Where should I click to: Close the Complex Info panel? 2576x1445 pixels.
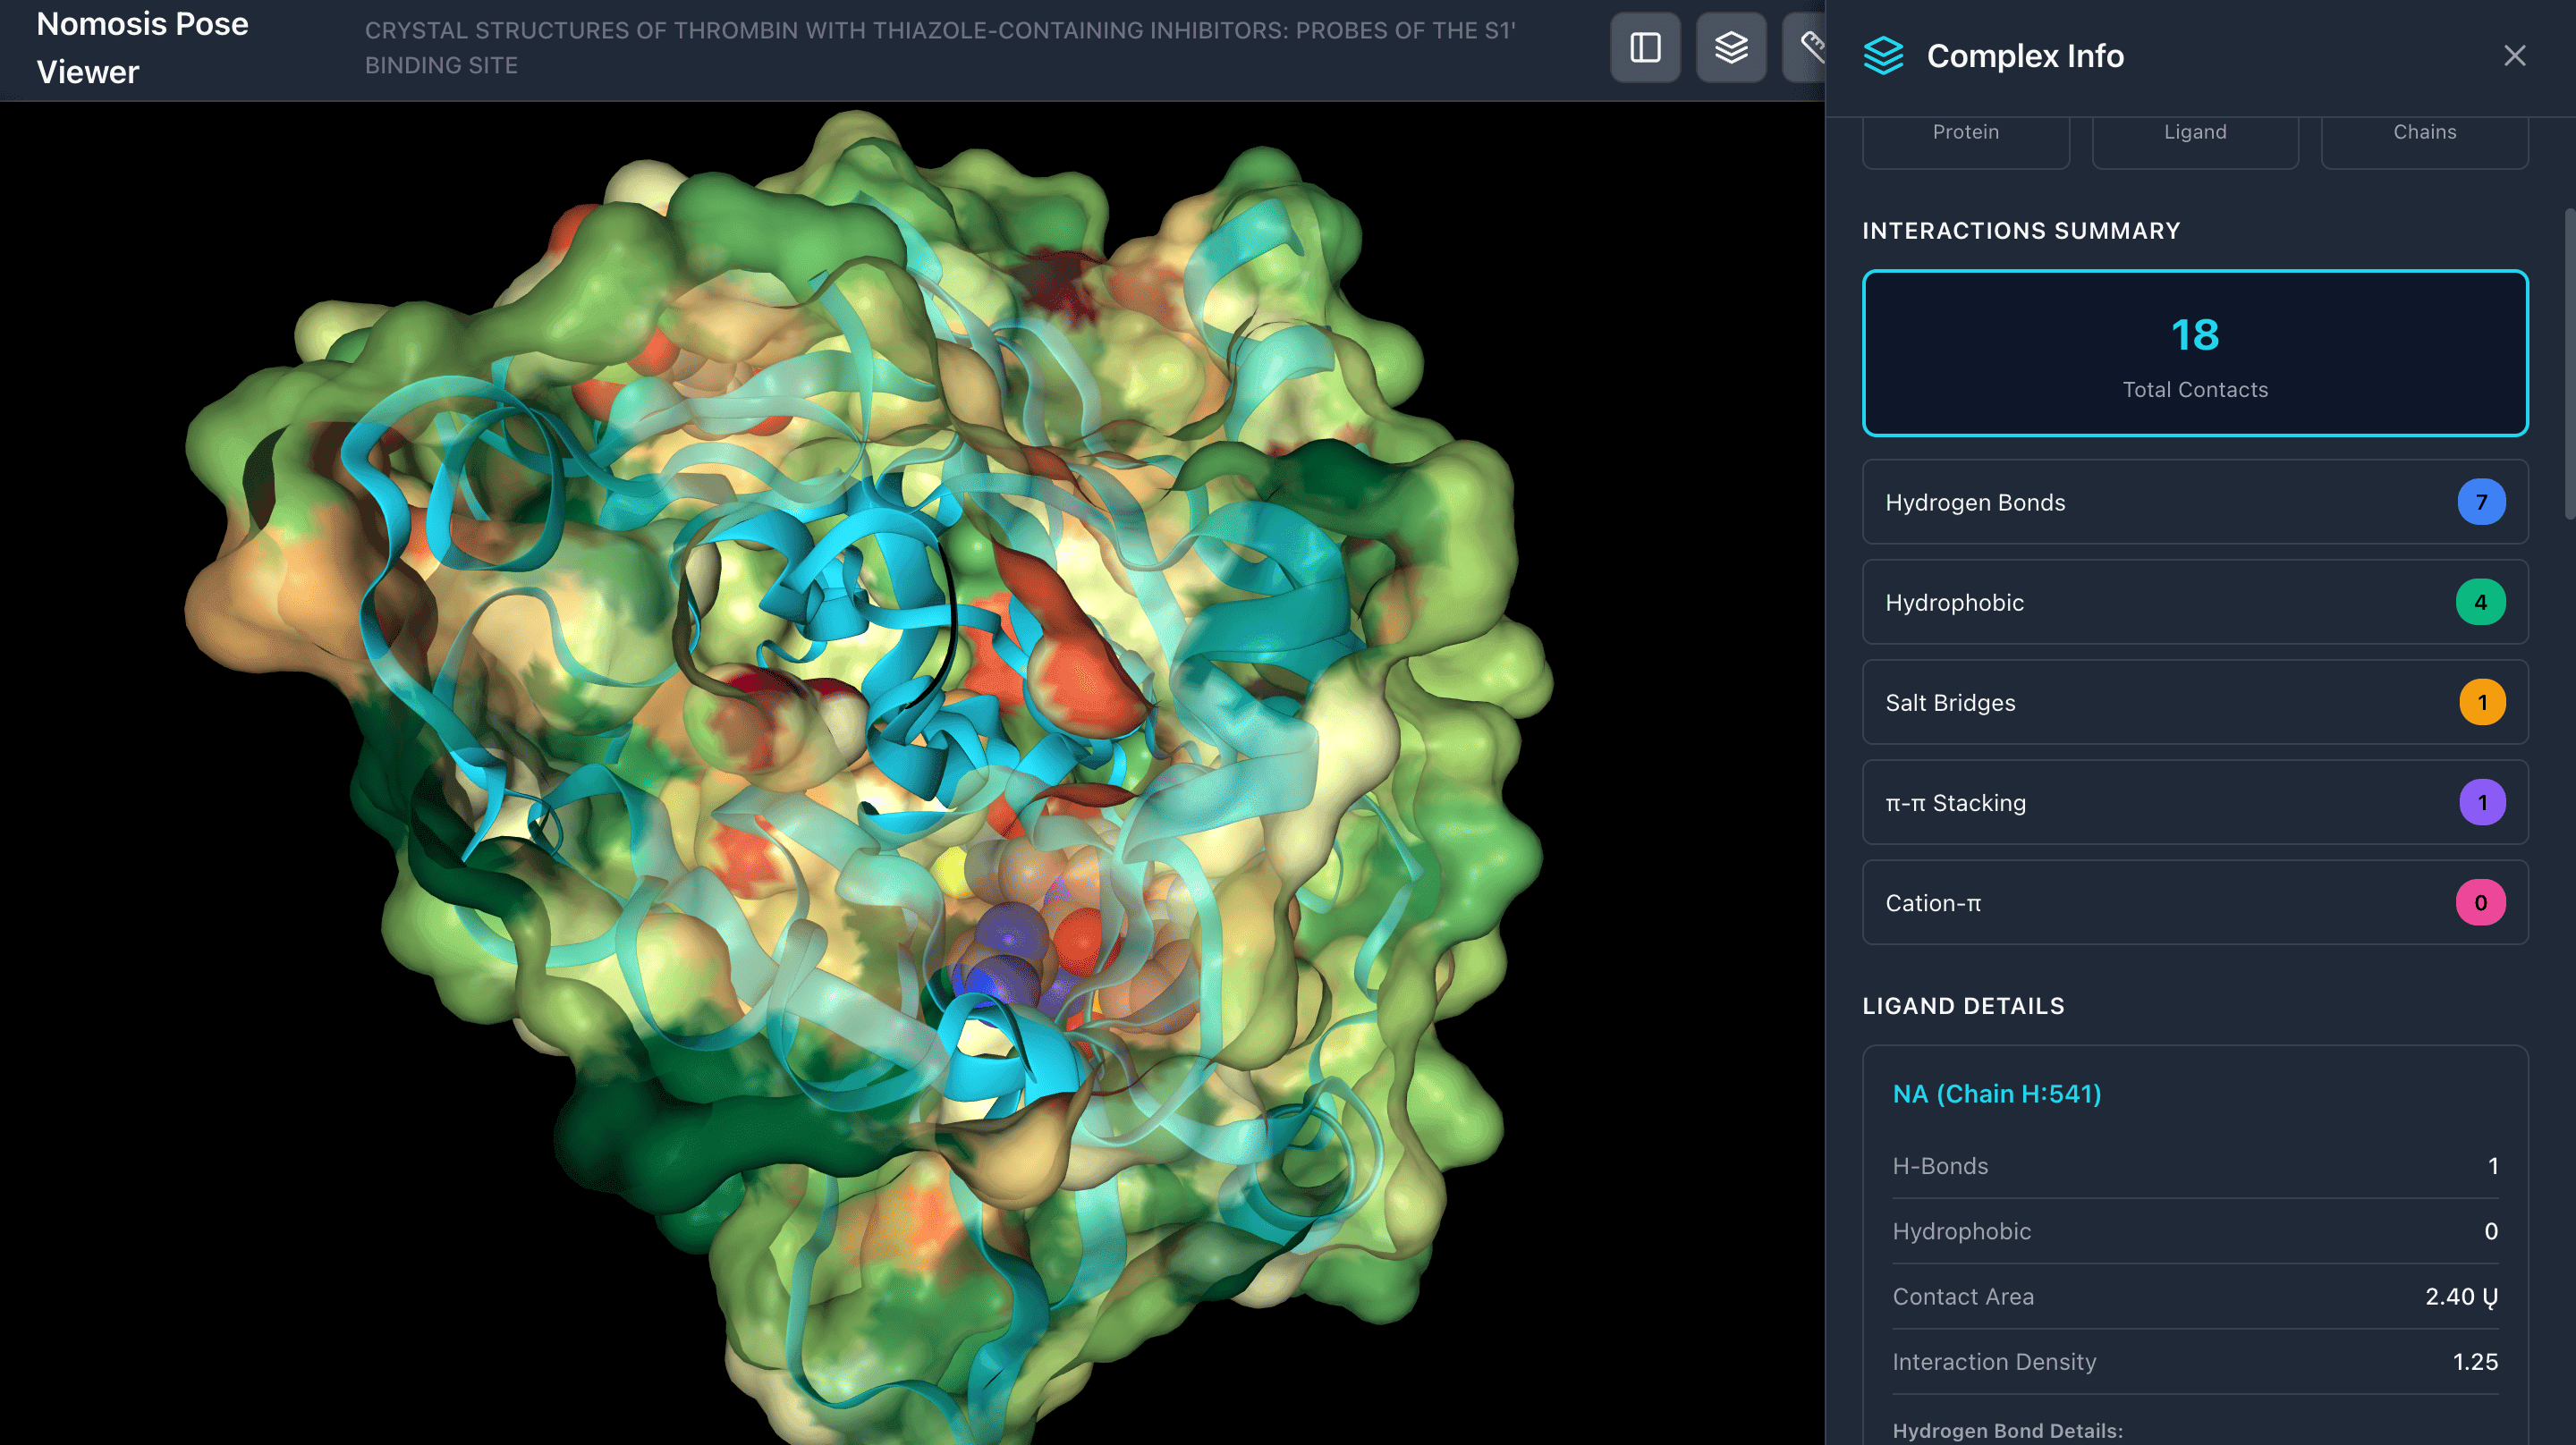[x=2514, y=56]
